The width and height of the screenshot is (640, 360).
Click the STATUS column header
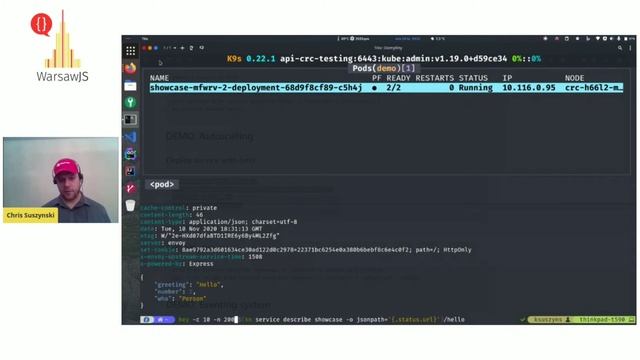[x=473, y=78]
